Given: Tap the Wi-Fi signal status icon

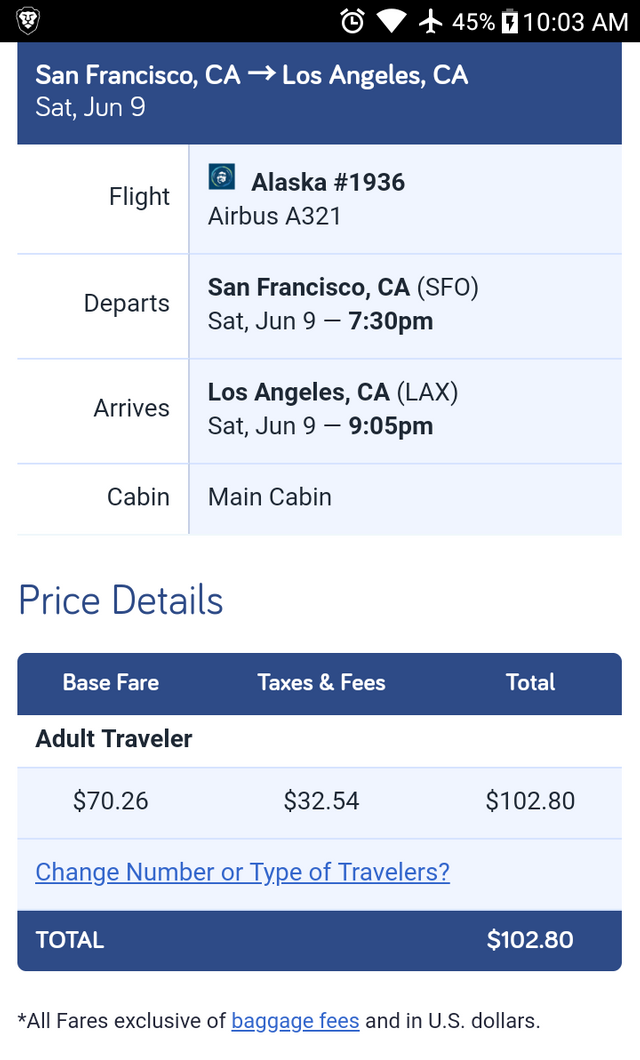Looking at the screenshot, I should (x=391, y=21).
